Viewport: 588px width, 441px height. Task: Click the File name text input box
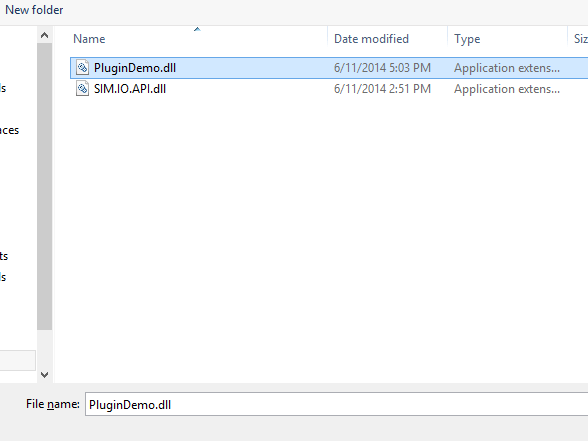point(336,404)
